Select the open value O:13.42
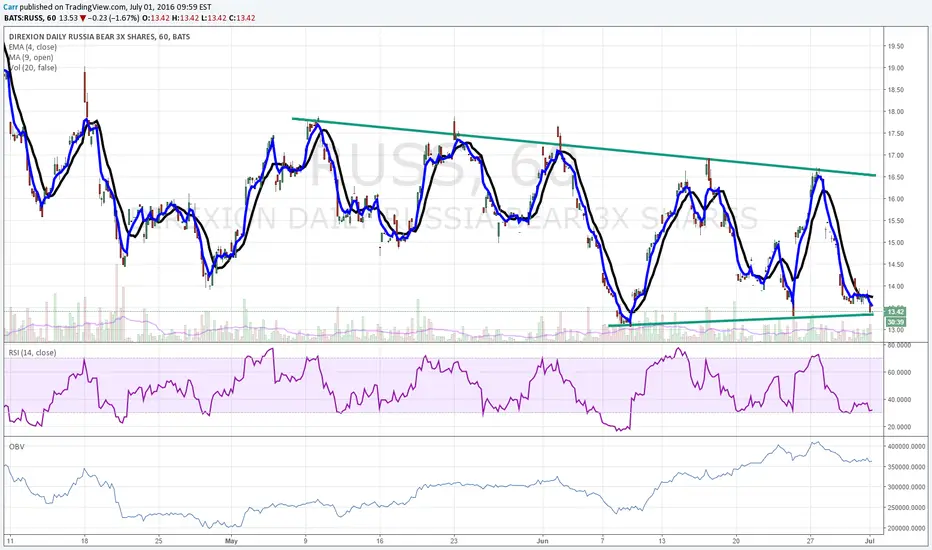 [155, 18]
